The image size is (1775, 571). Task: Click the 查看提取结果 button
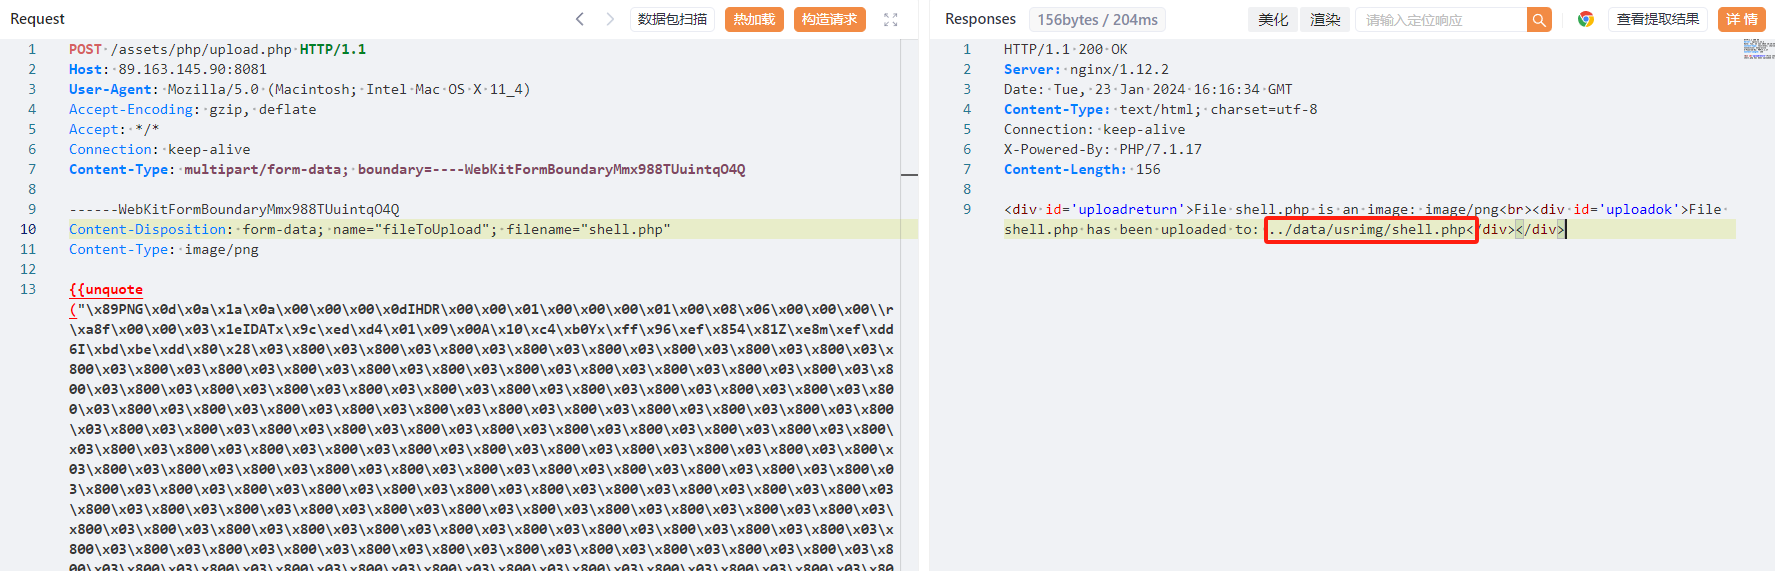coord(1657,19)
